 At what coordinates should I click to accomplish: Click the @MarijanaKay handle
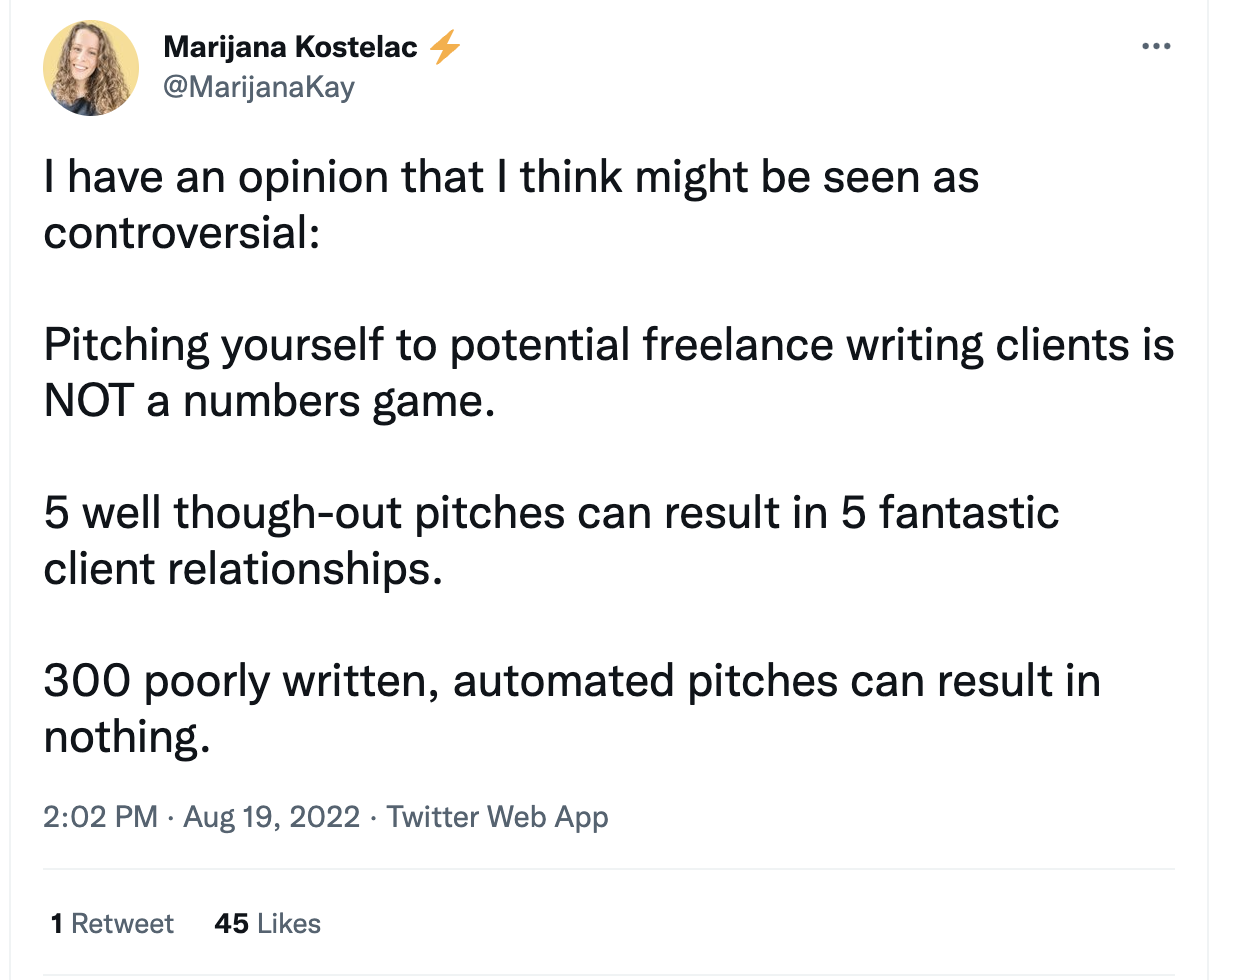[258, 87]
